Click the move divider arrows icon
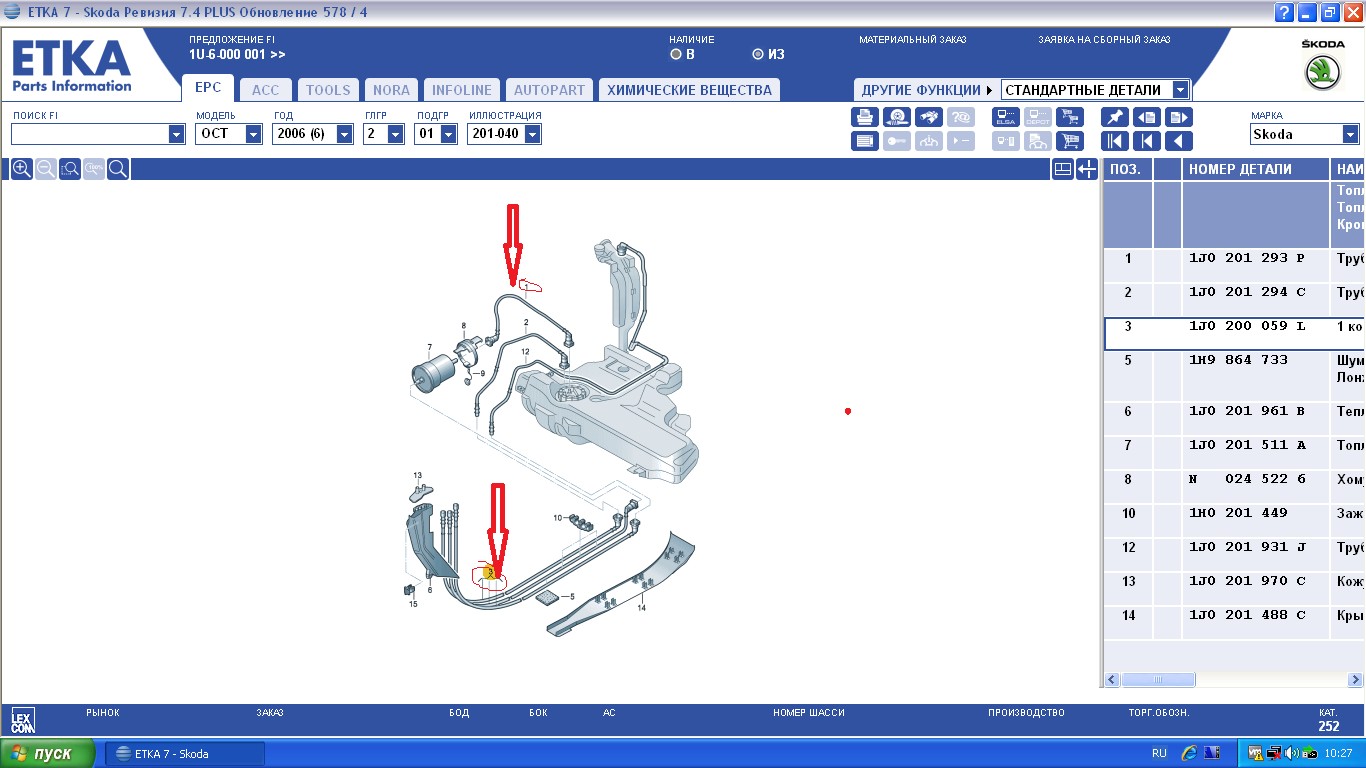 pyautogui.click(x=1087, y=169)
